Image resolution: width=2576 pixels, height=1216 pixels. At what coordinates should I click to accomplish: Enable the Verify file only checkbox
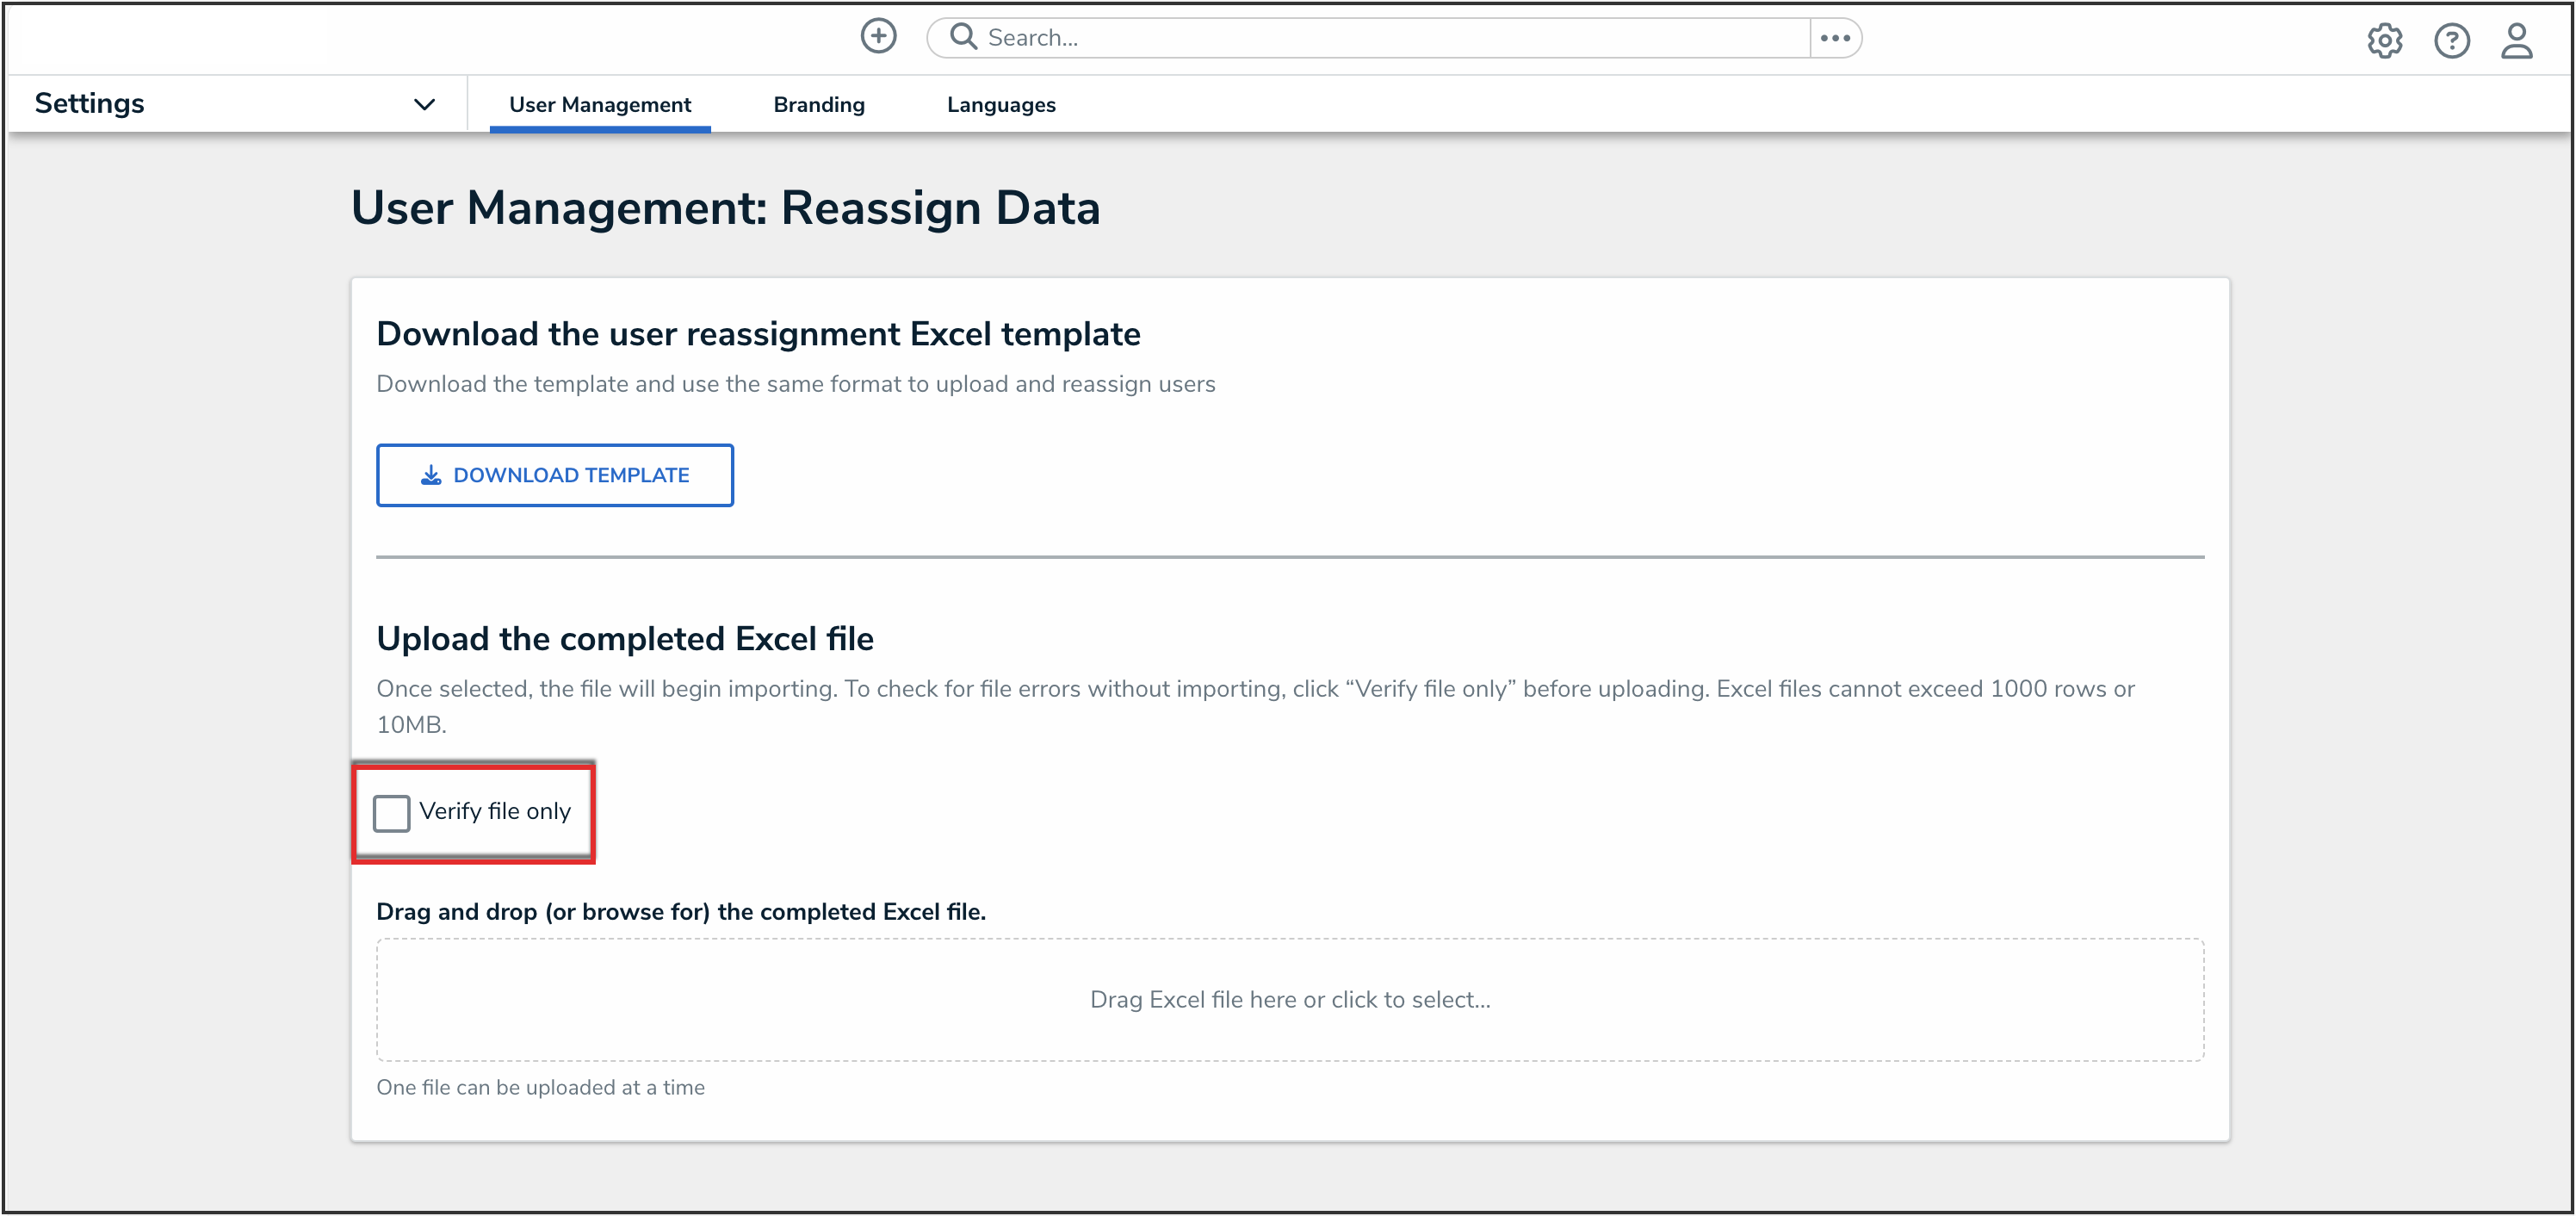pyautogui.click(x=391, y=812)
